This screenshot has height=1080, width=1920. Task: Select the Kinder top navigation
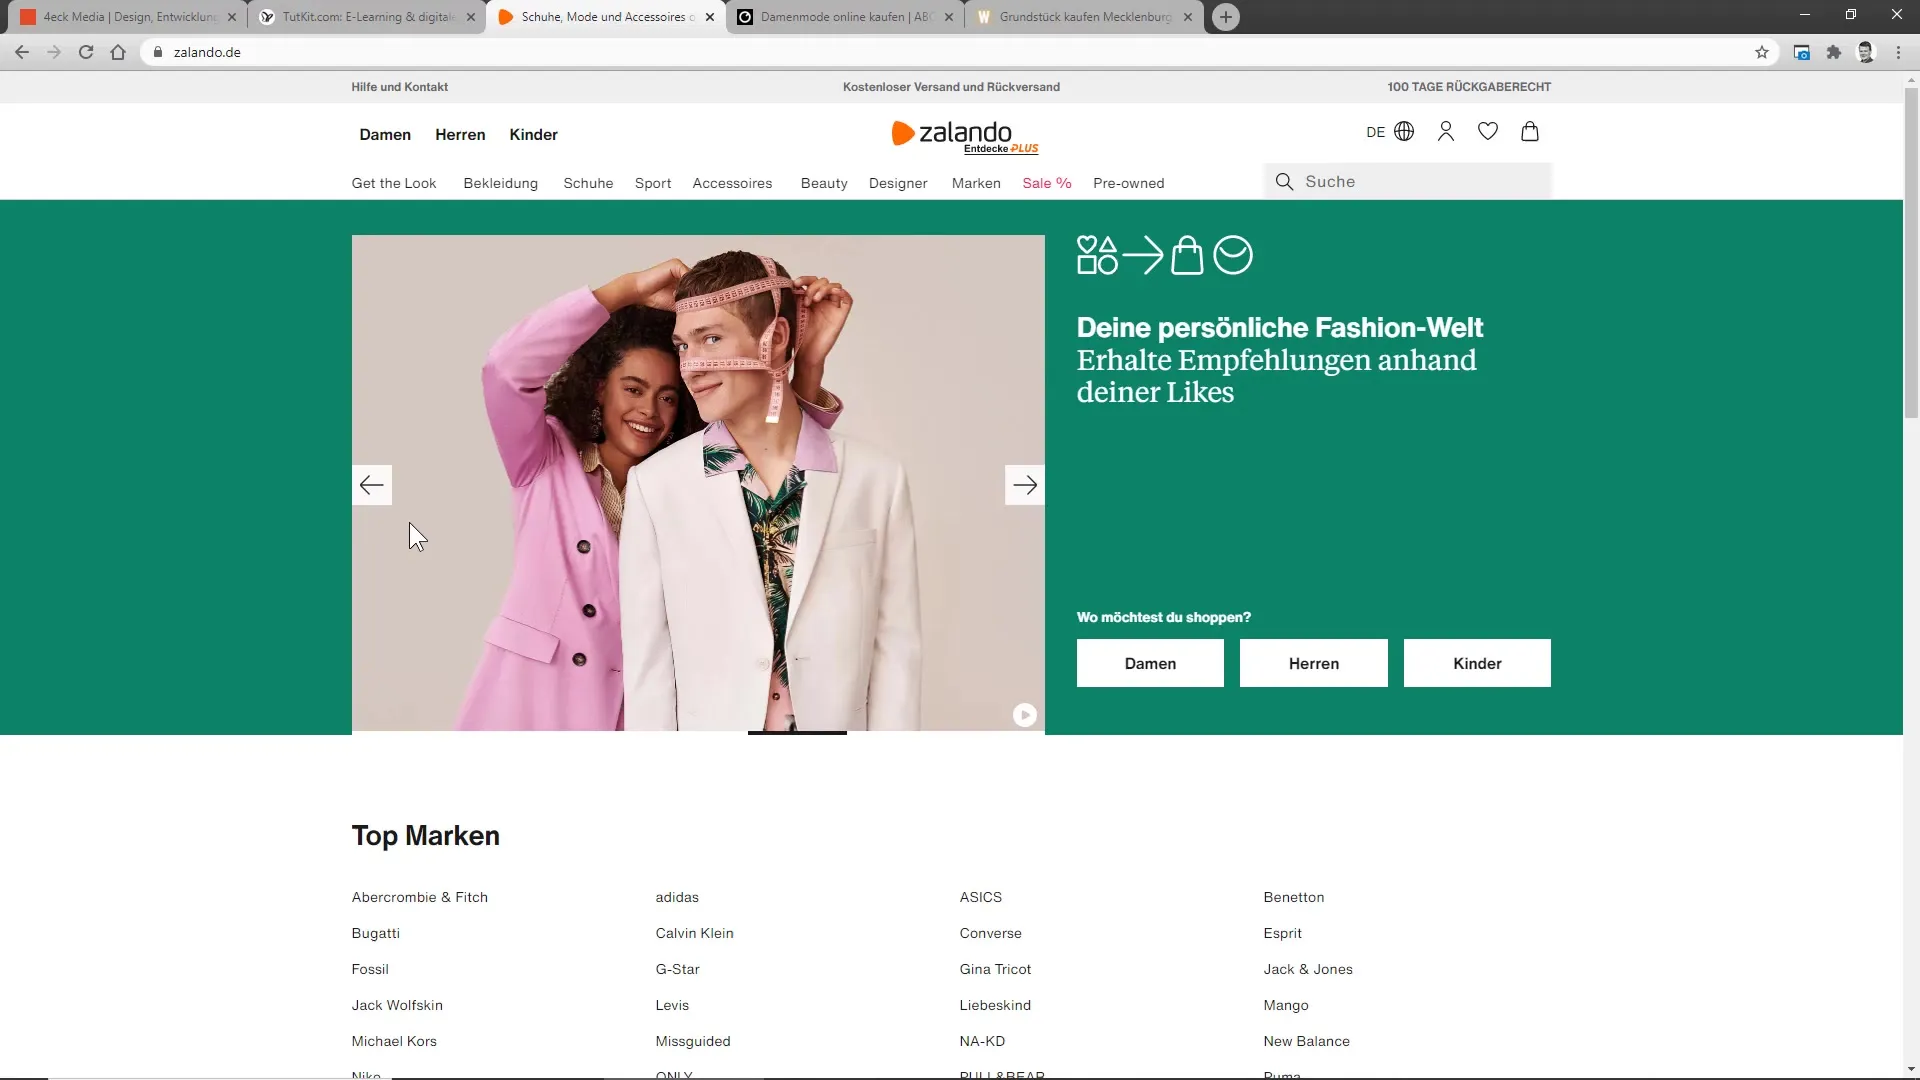[533, 135]
